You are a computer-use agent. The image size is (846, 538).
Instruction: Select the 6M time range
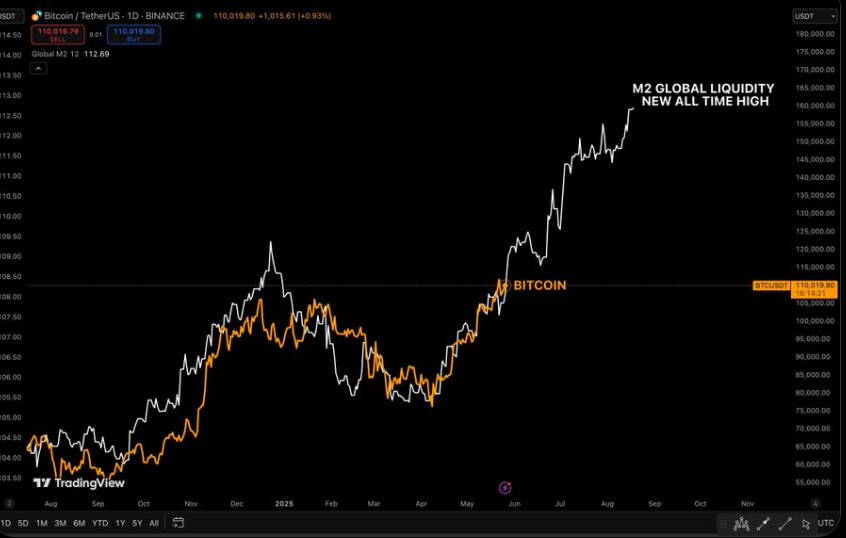click(x=79, y=523)
